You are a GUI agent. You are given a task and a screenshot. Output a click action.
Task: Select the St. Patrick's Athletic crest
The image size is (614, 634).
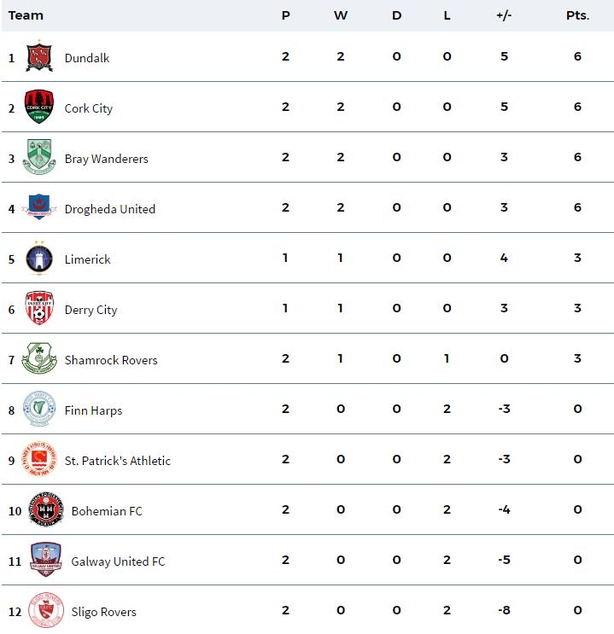tap(39, 459)
